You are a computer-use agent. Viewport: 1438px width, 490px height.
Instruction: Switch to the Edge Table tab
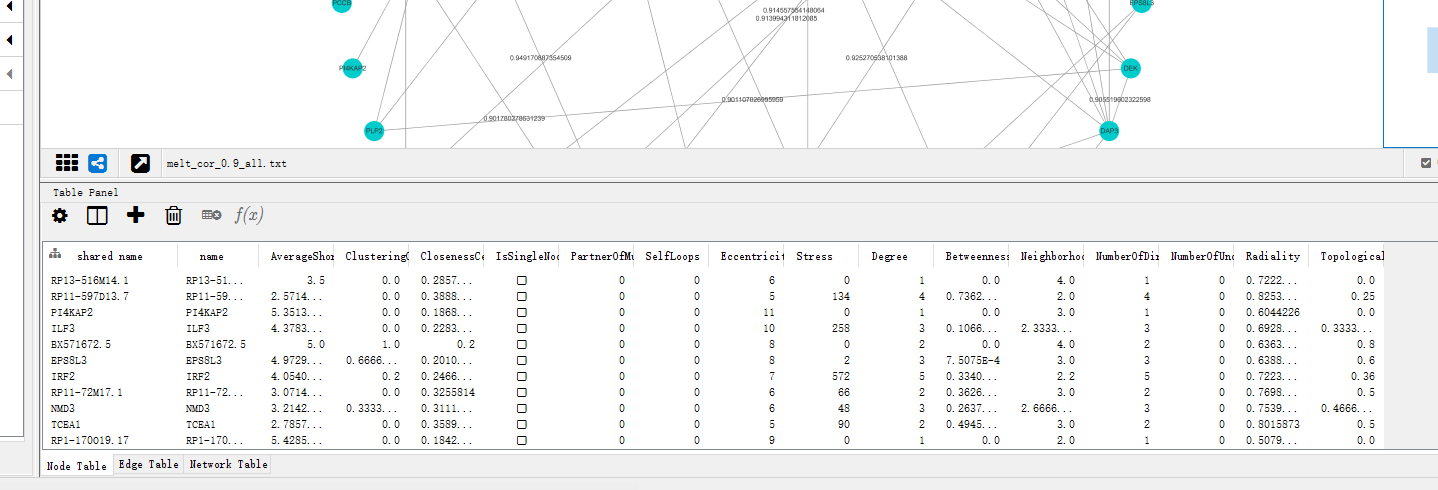(x=148, y=464)
